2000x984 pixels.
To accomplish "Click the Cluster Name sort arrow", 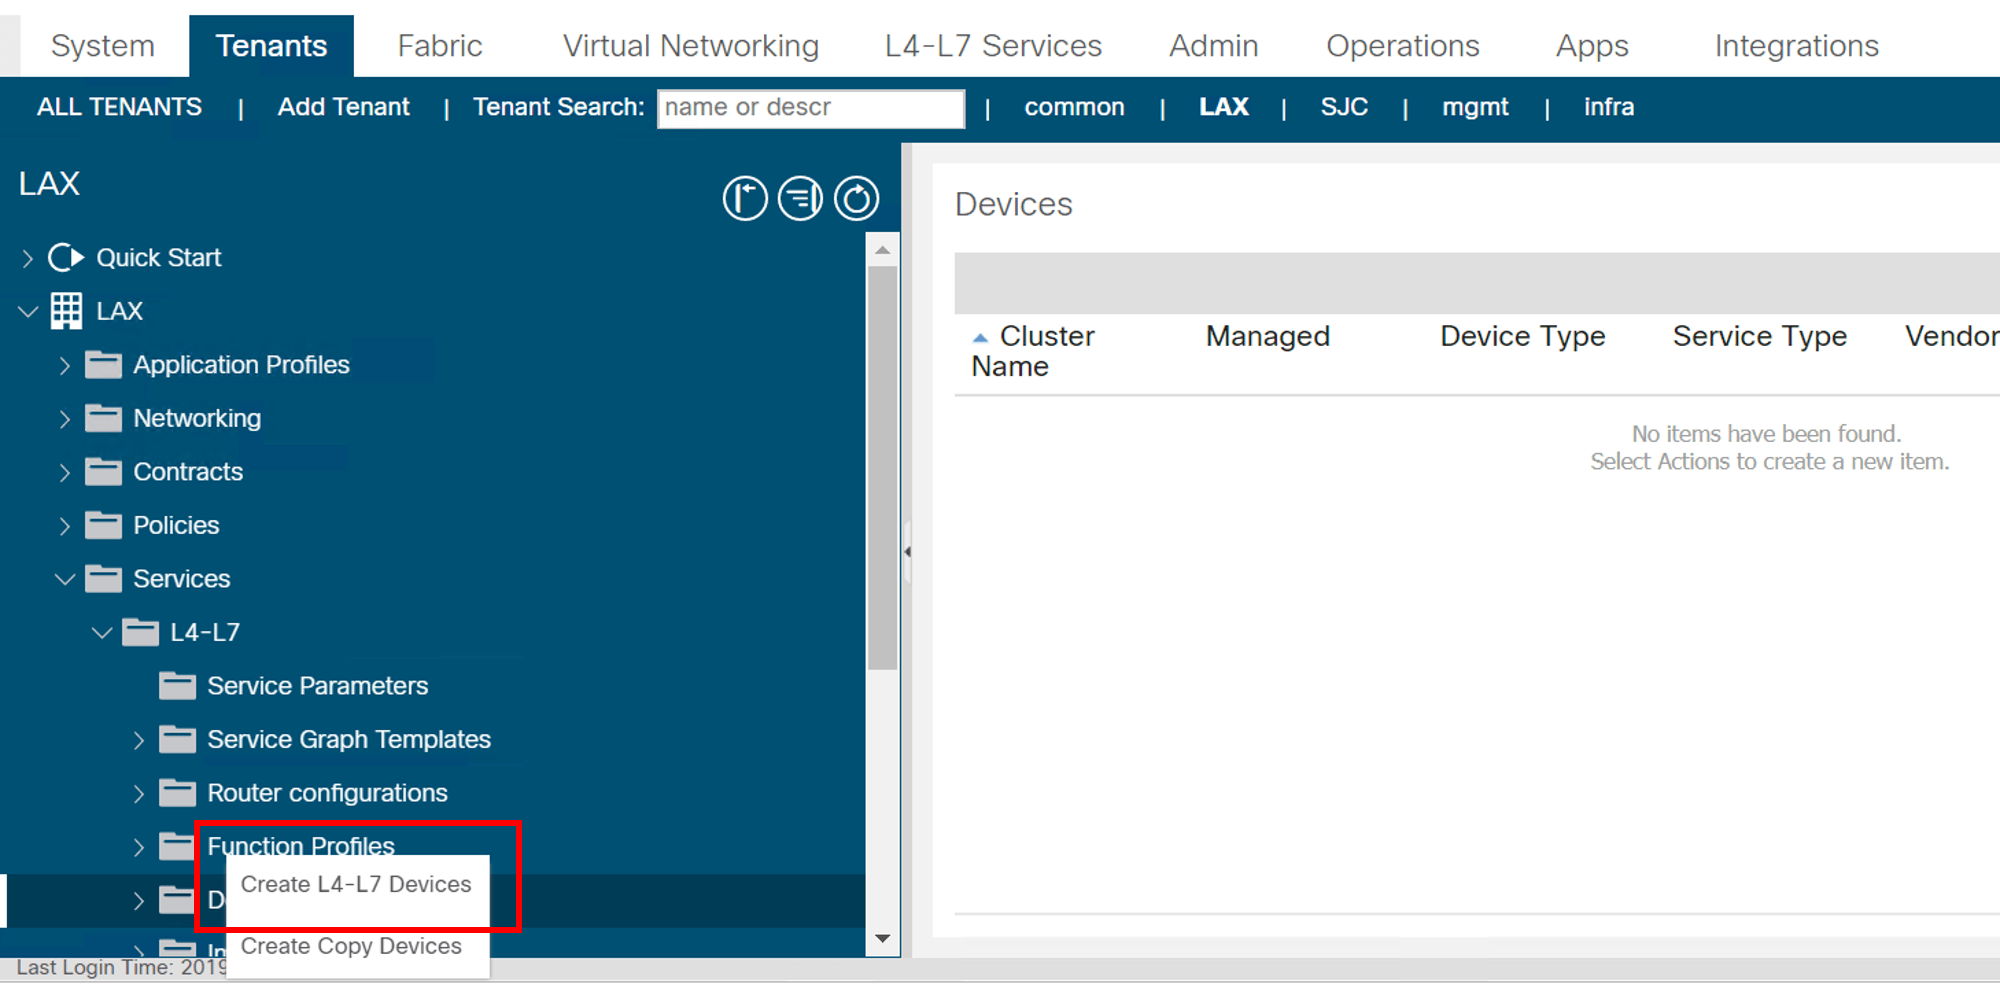I will [980, 338].
